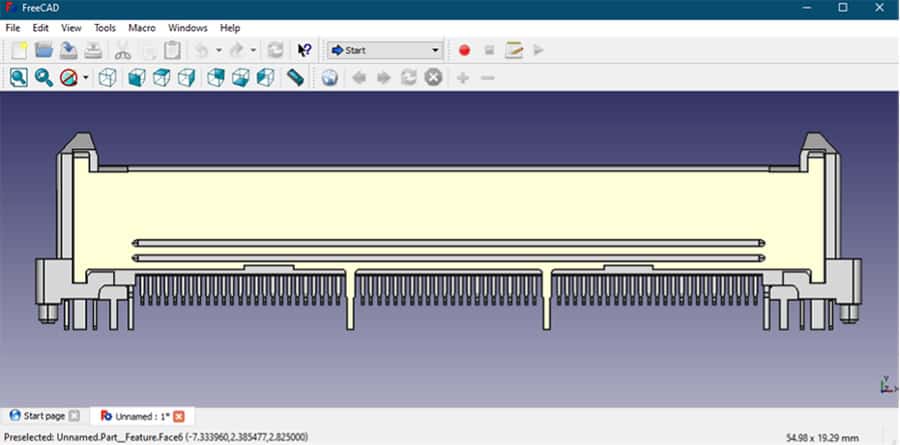Open a file with the folder icon

click(44, 51)
